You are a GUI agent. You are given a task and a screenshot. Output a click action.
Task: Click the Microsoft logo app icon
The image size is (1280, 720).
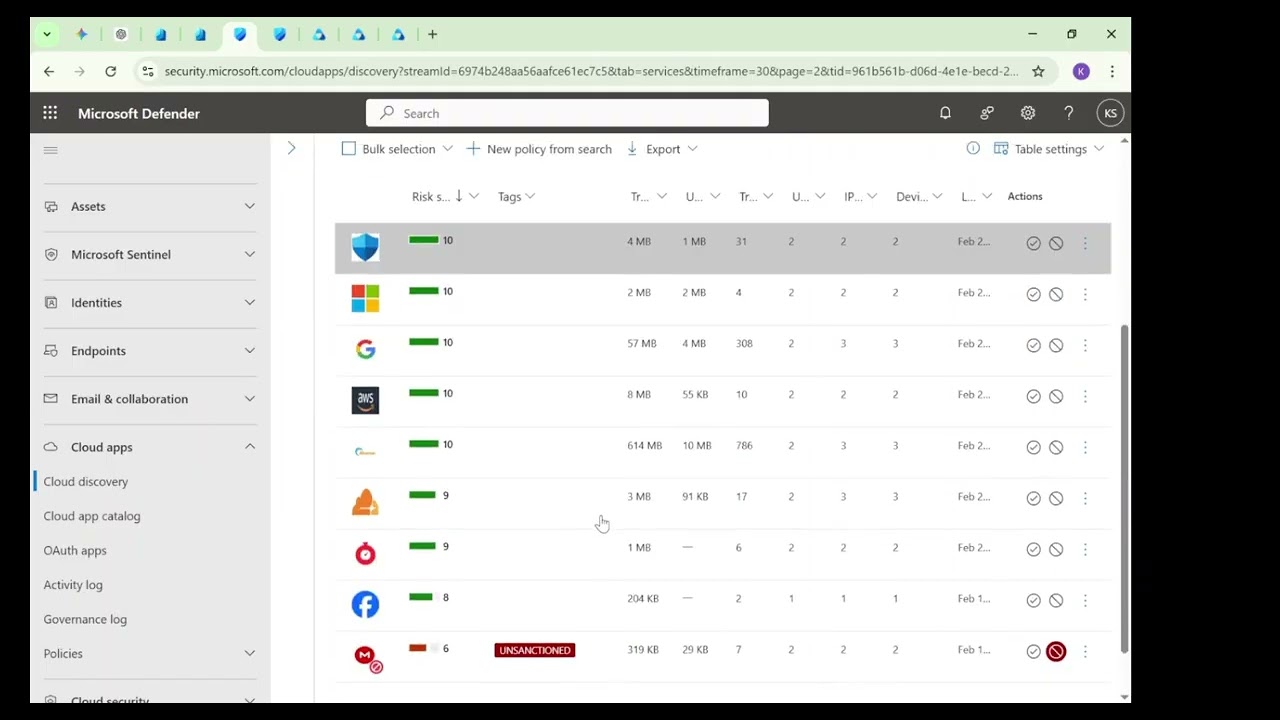pyautogui.click(x=365, y=298)
